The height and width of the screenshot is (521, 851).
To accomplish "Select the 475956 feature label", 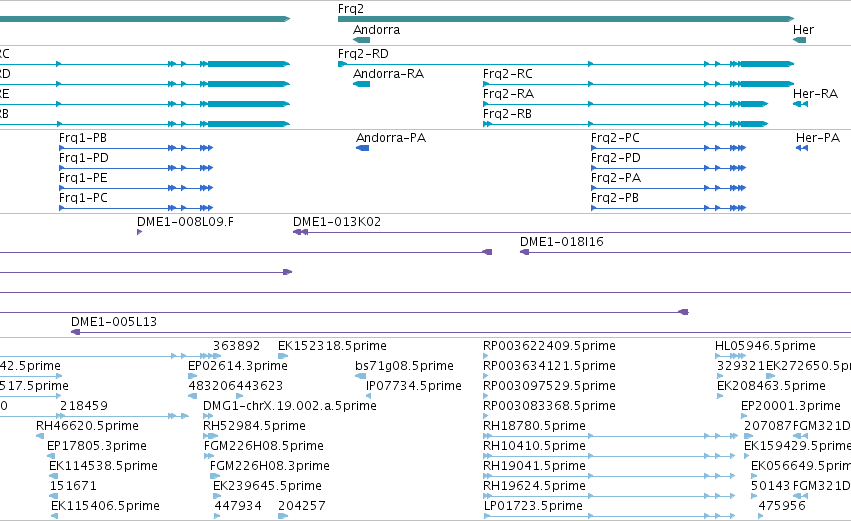I will tap(782, 506).
